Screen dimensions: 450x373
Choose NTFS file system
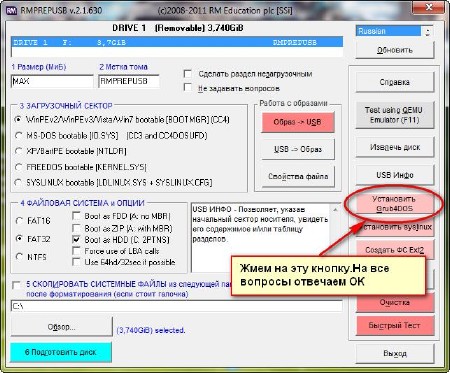click(x=20, y=257)
